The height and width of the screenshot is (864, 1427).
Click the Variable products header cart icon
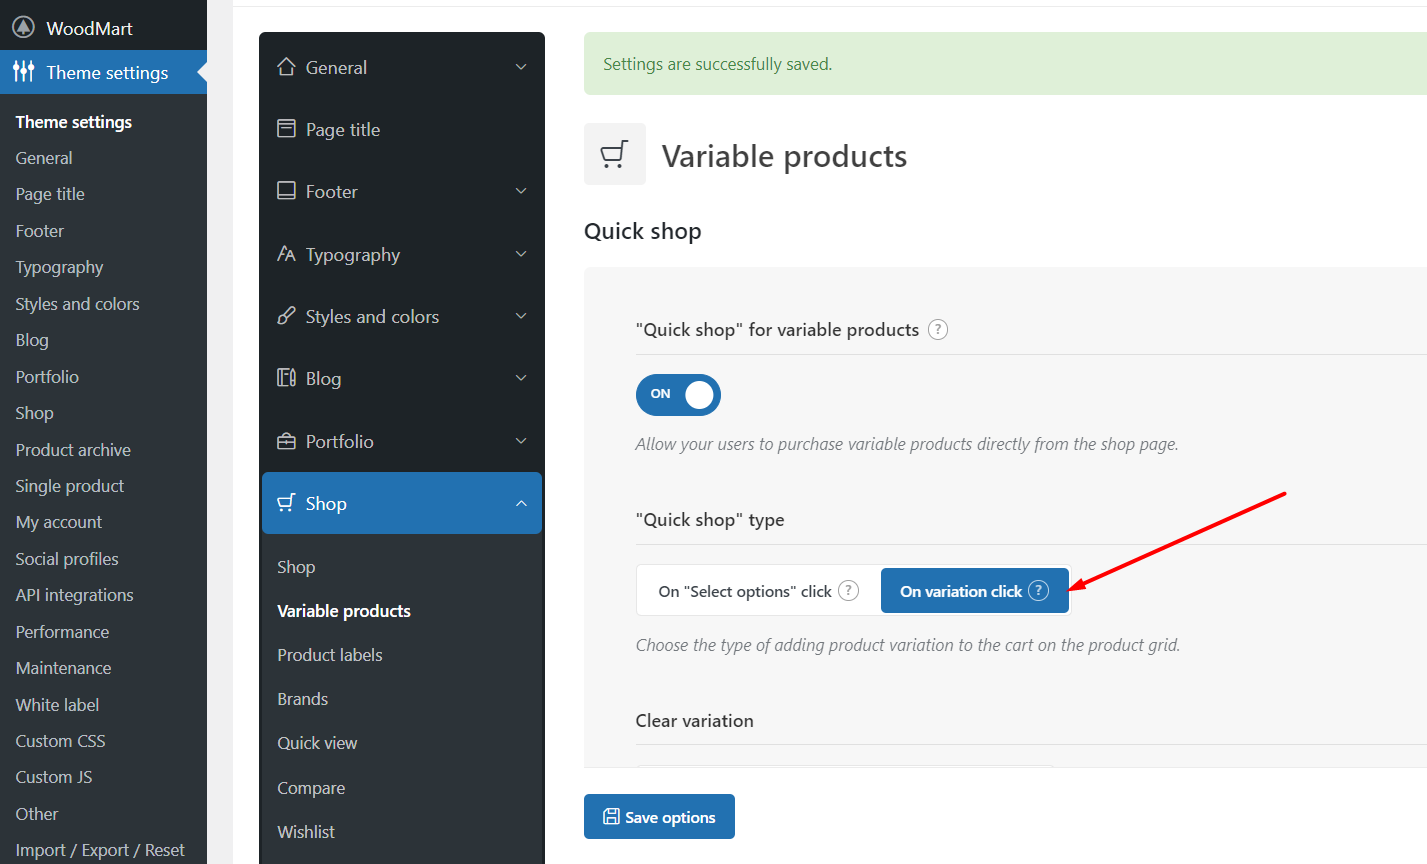point(614,154)
